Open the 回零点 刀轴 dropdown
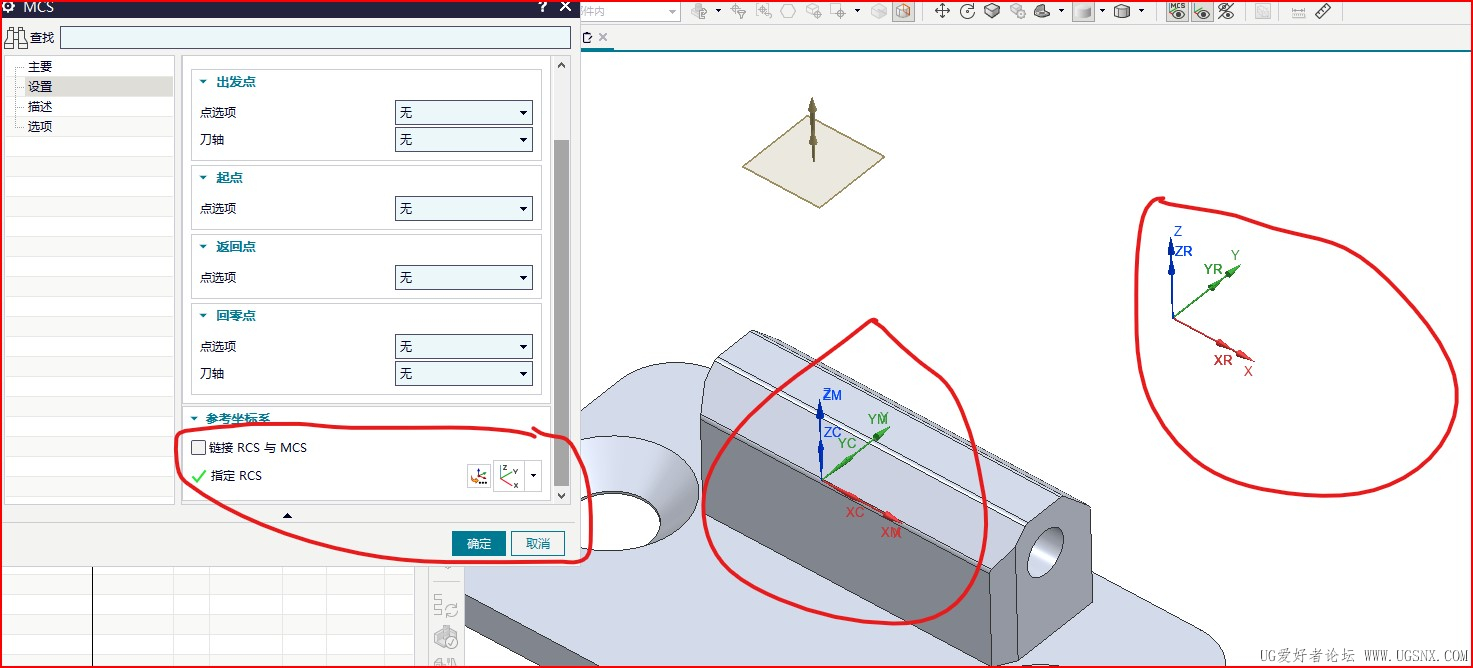 (464, 374)
